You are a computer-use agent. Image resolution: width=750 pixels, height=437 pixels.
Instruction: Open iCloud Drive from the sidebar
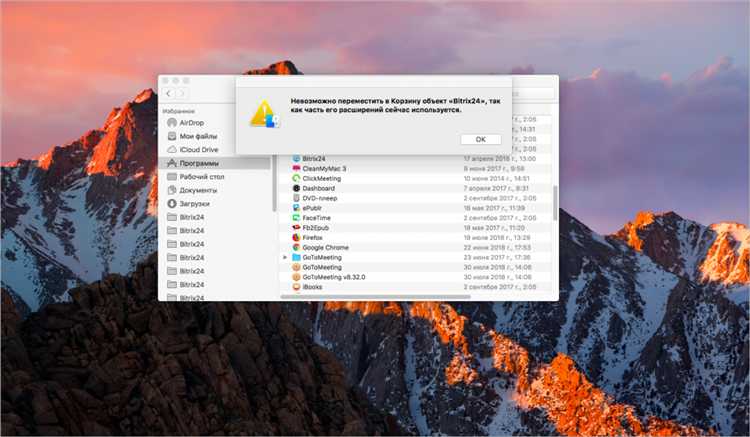tap(199, 150)
